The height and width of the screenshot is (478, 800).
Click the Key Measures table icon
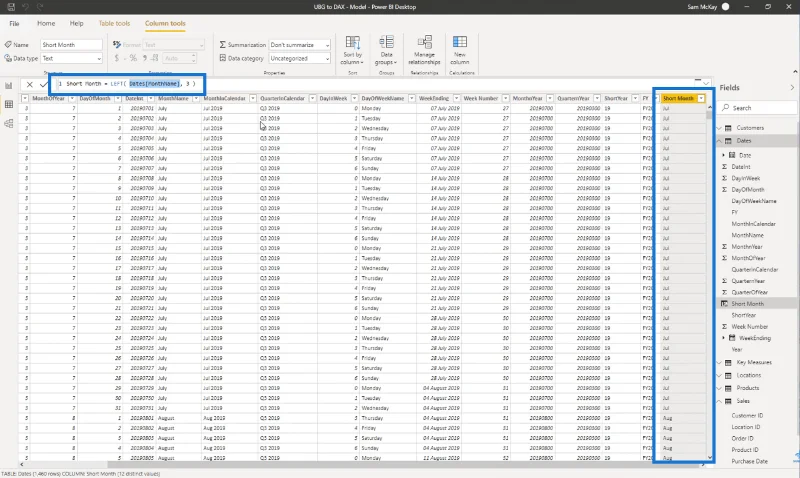click(729, 363)
